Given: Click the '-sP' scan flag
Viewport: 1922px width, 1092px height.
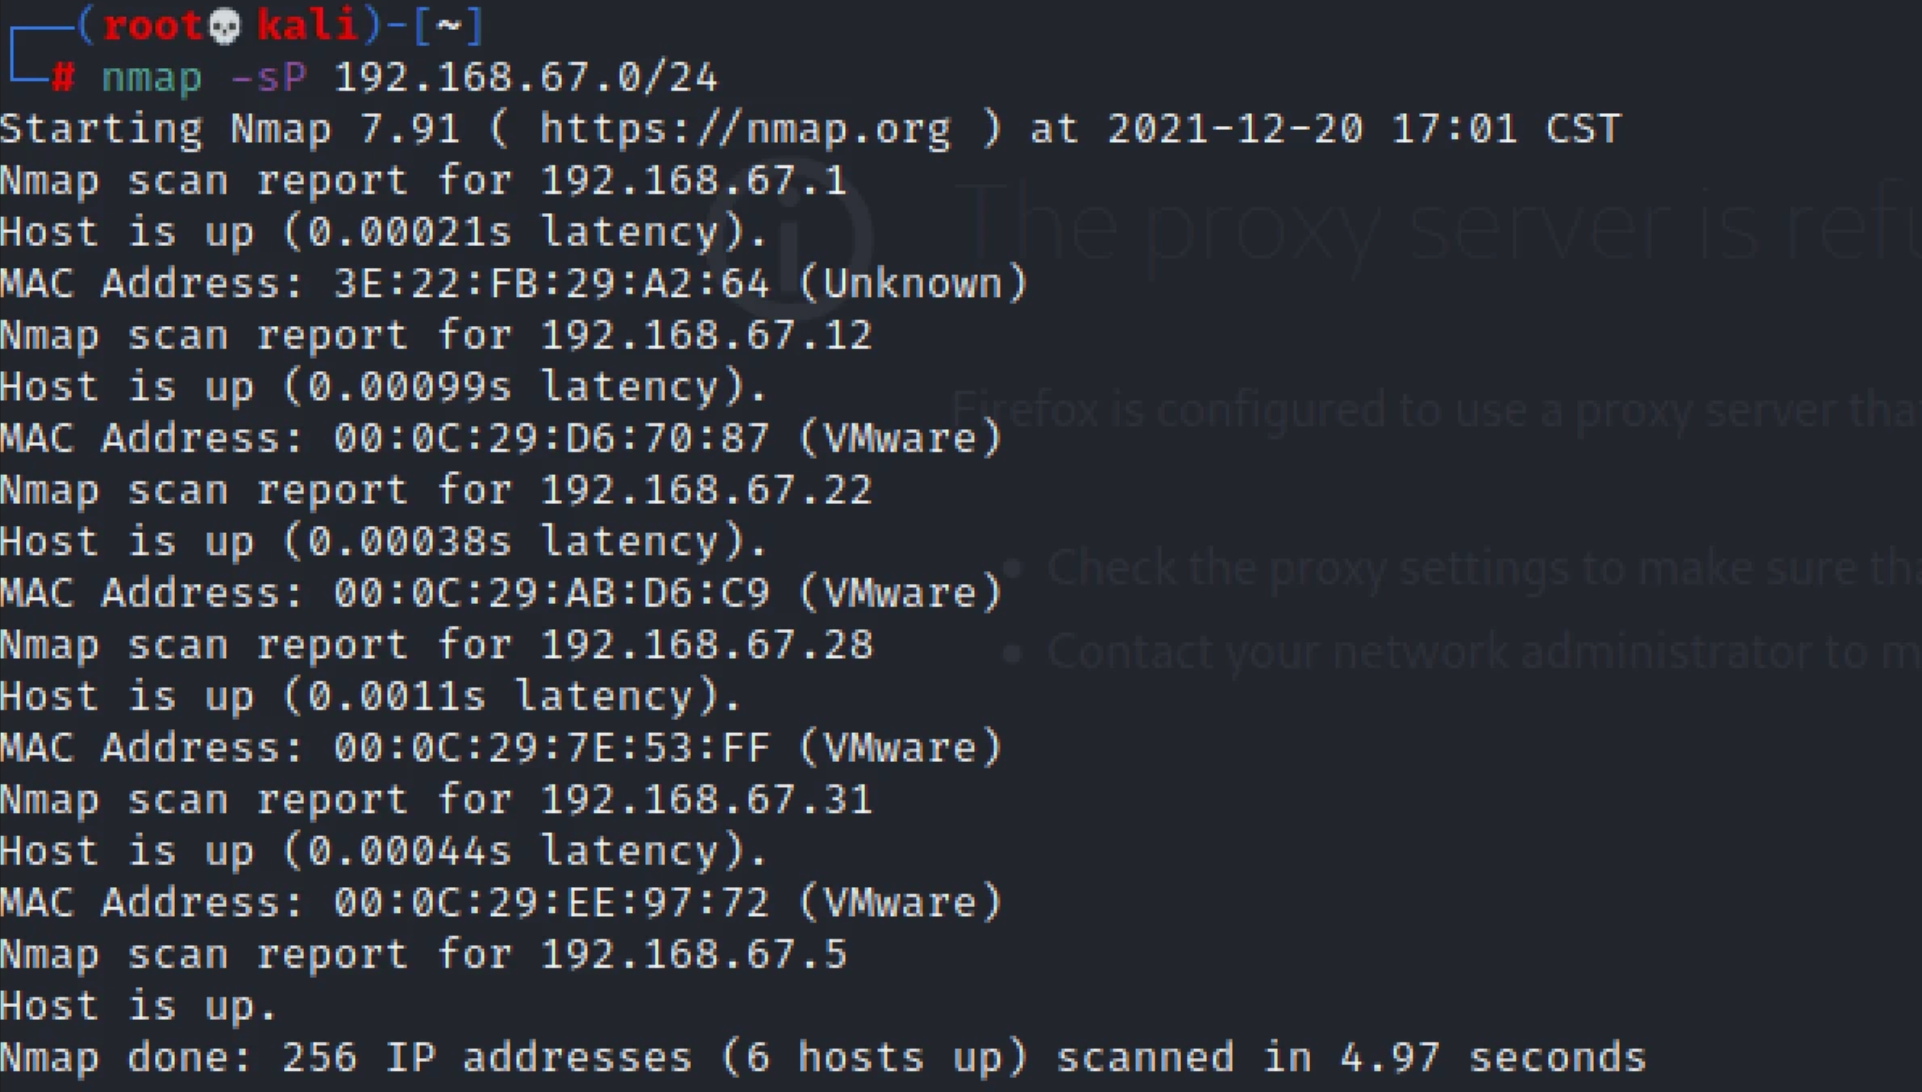Looking at the screenshot, I should (268, 78).
